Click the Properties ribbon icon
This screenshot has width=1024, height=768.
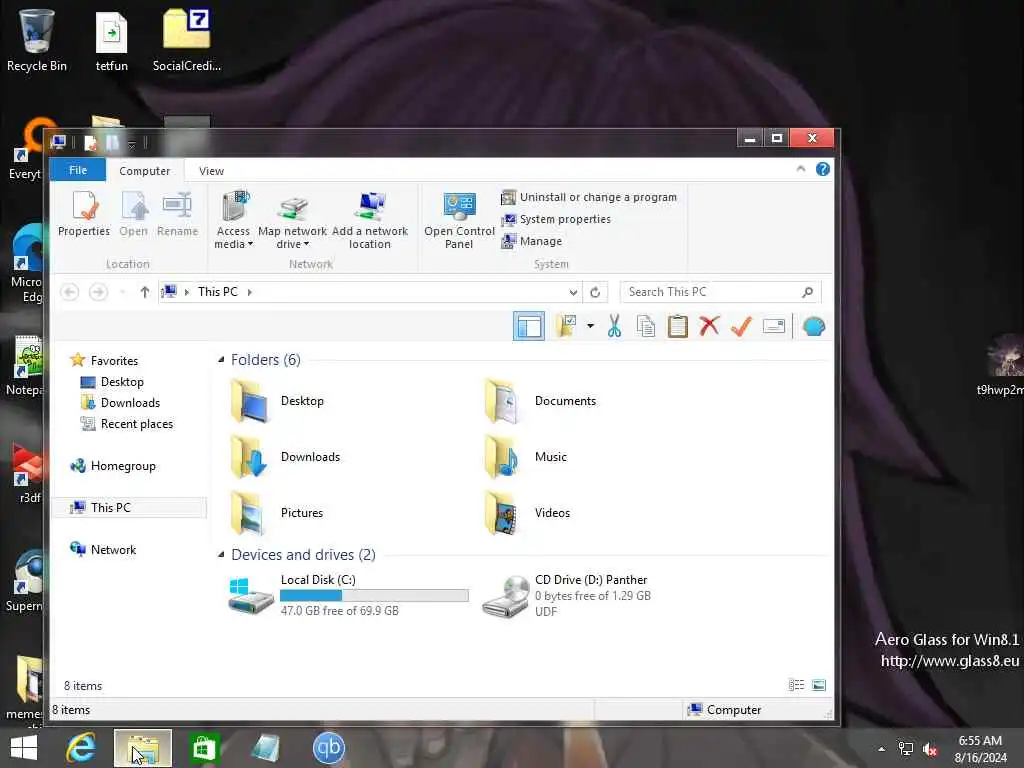pos(84,214)
